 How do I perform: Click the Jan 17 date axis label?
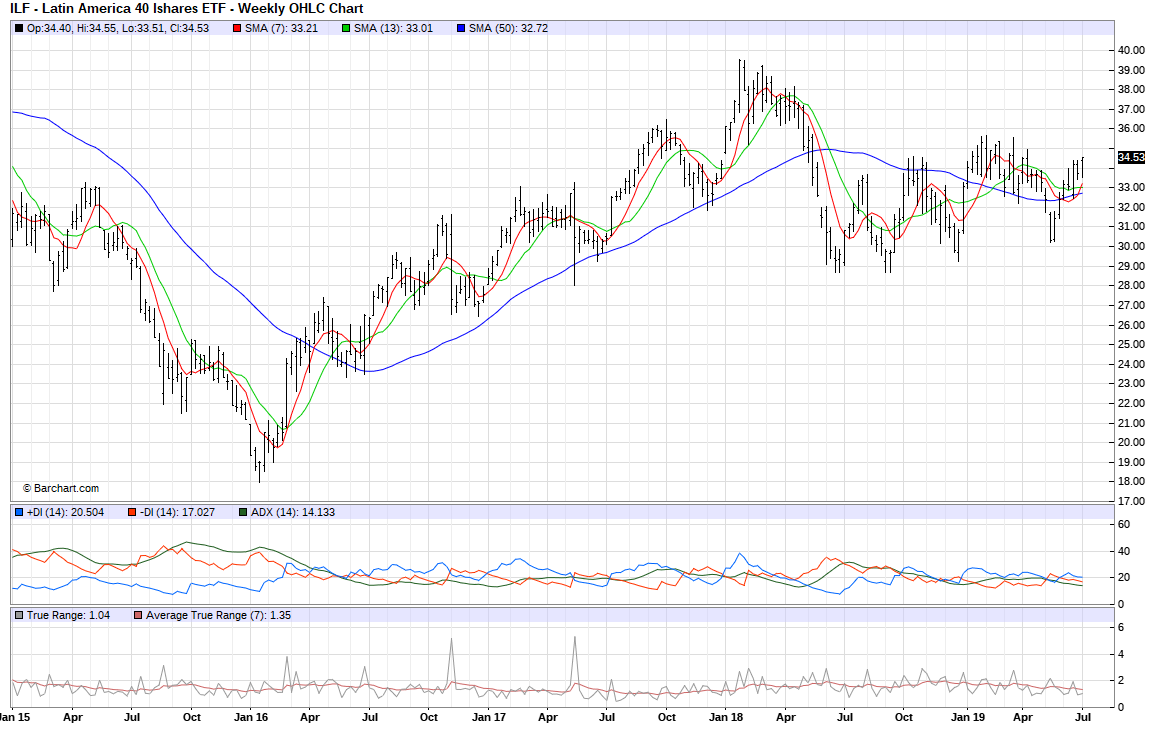[x=489, y=717]
